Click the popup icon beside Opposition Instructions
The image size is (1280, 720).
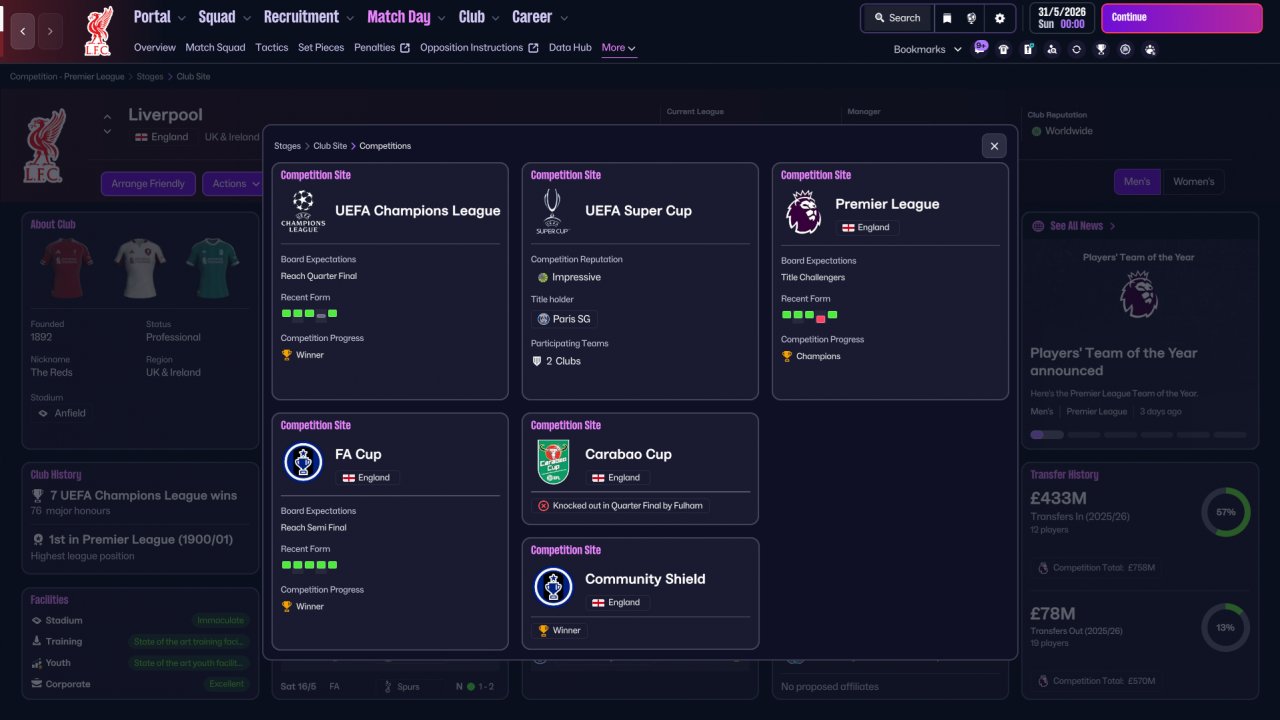(x=533, y=48)
